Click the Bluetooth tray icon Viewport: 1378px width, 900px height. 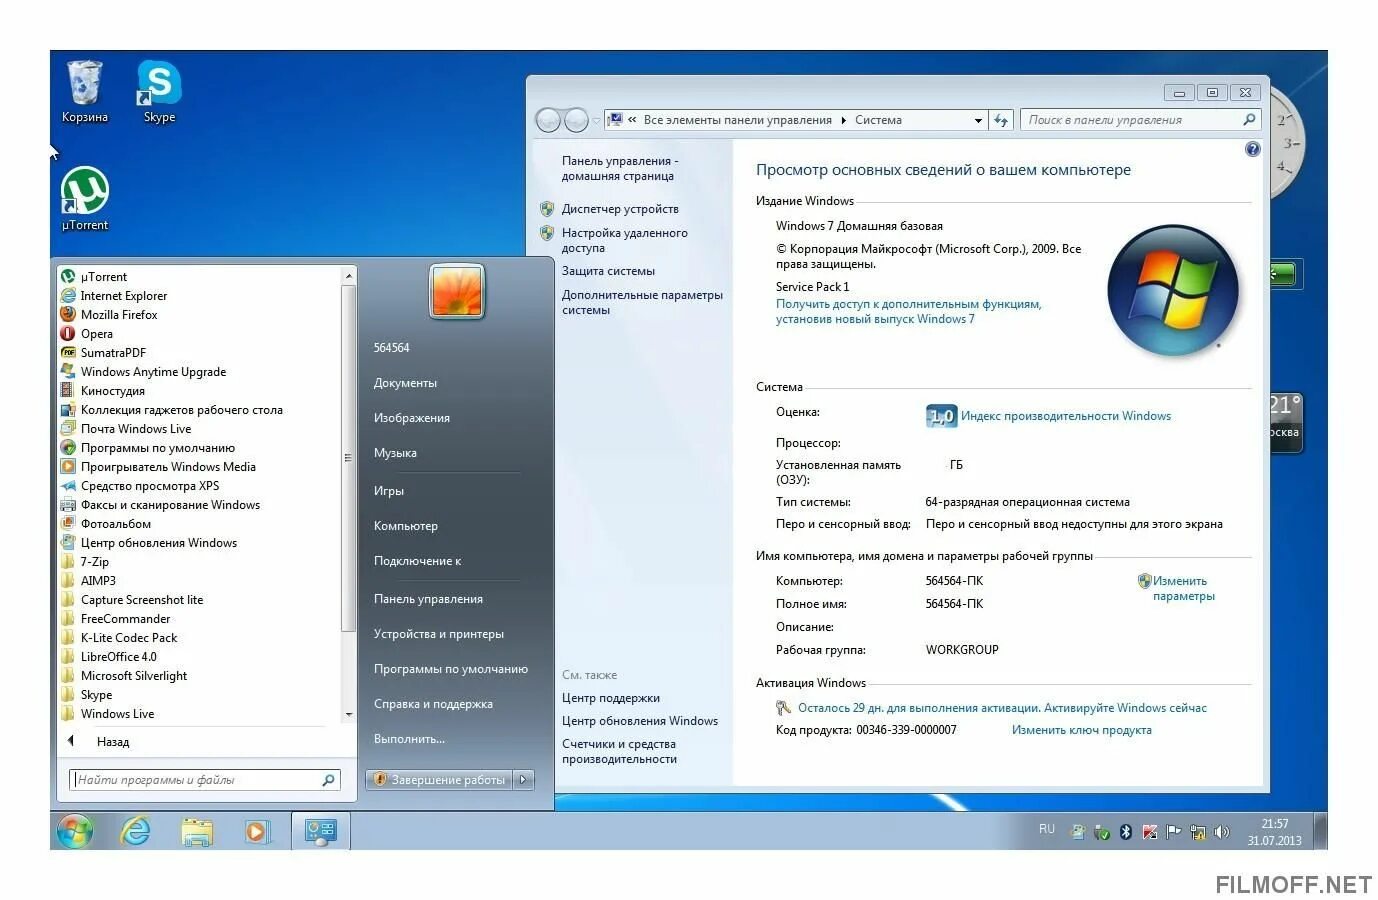(x=1126, y=832)
